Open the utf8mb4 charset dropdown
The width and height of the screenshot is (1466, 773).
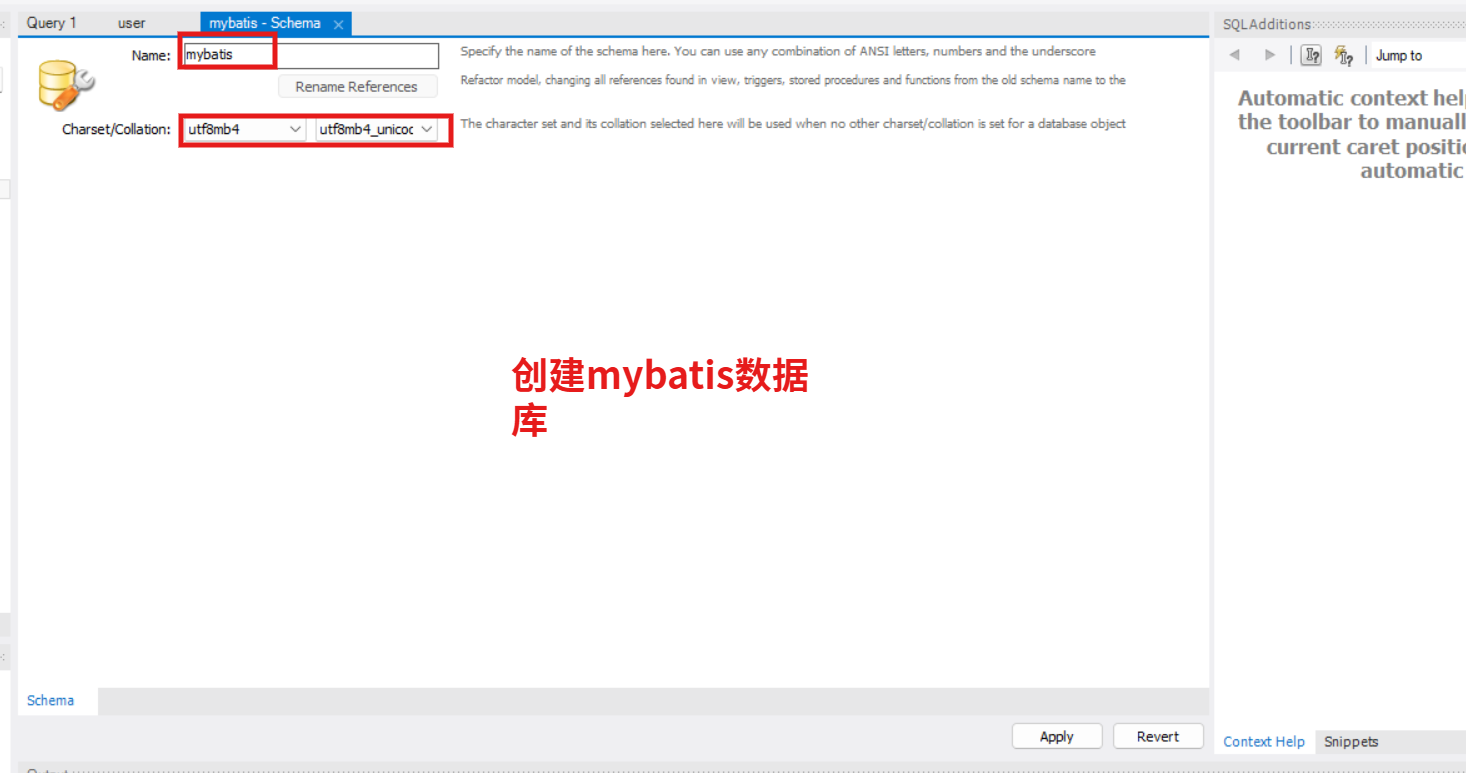coord(245,129)
